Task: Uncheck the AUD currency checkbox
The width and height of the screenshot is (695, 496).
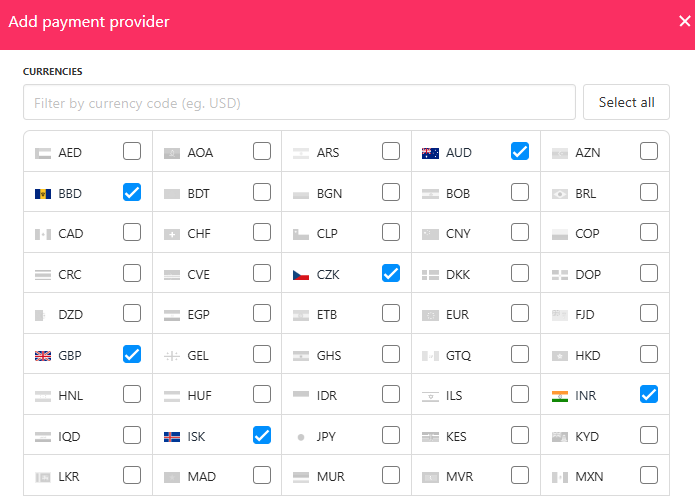Action: click(520, 152)
